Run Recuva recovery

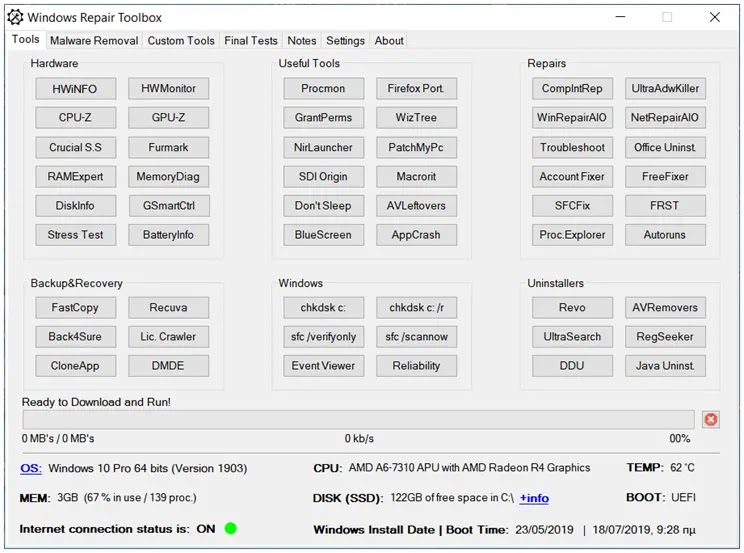click(x=168, y=308)
